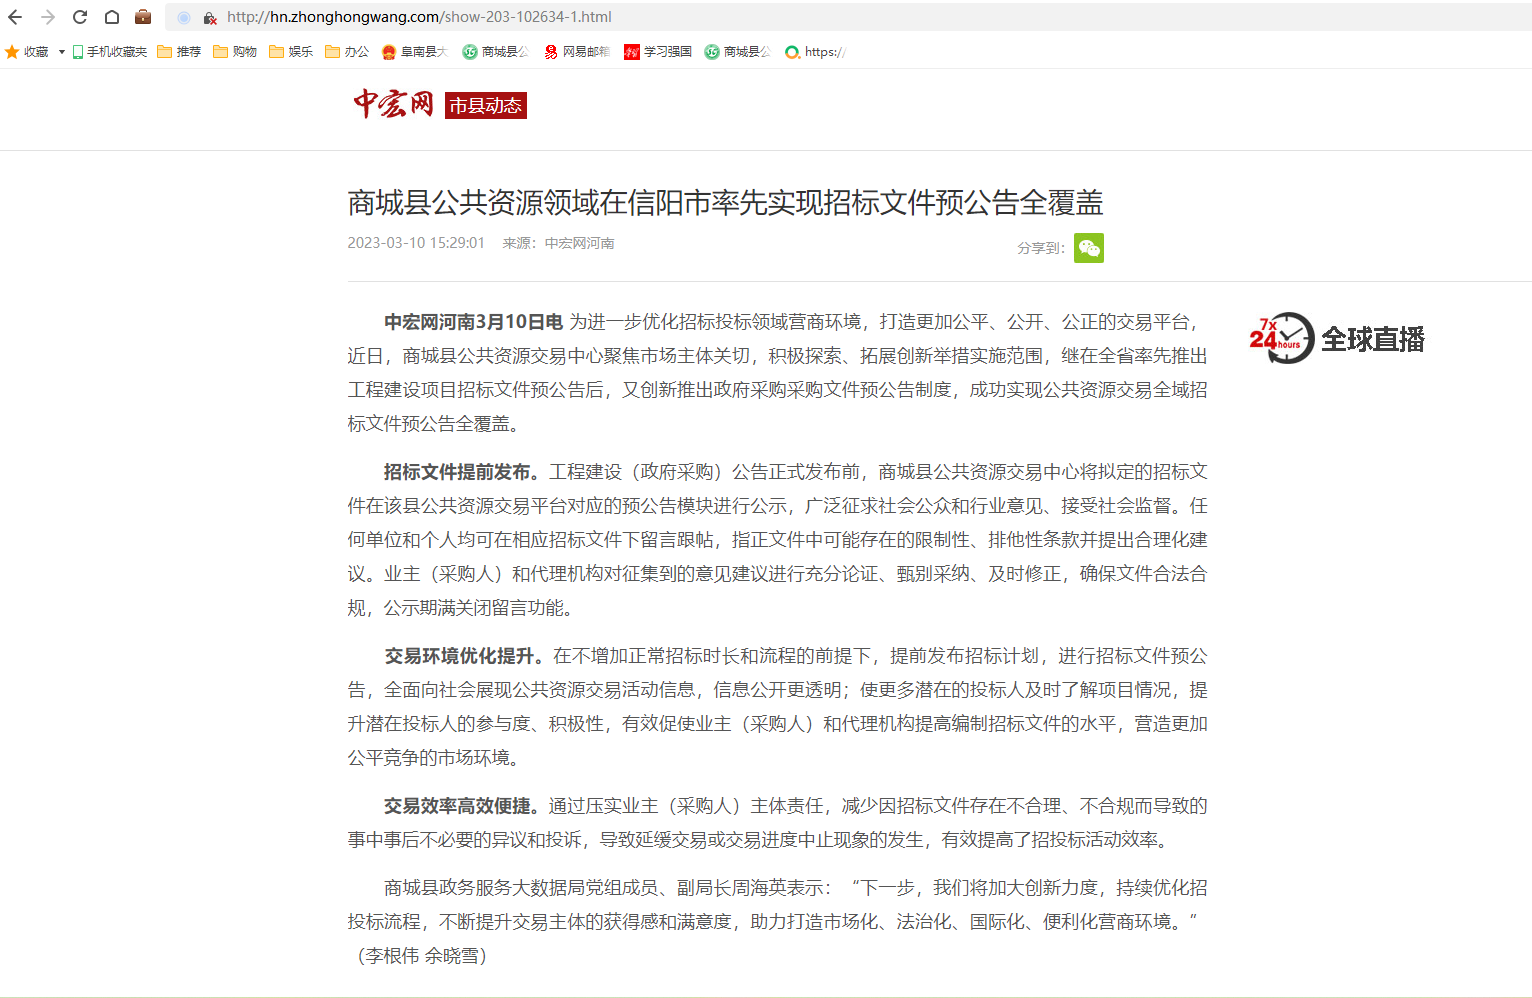Viewport: 1532px width, 998px height.
Task: Open the 推荐 bookmark folder
Action: coord(179,52)
